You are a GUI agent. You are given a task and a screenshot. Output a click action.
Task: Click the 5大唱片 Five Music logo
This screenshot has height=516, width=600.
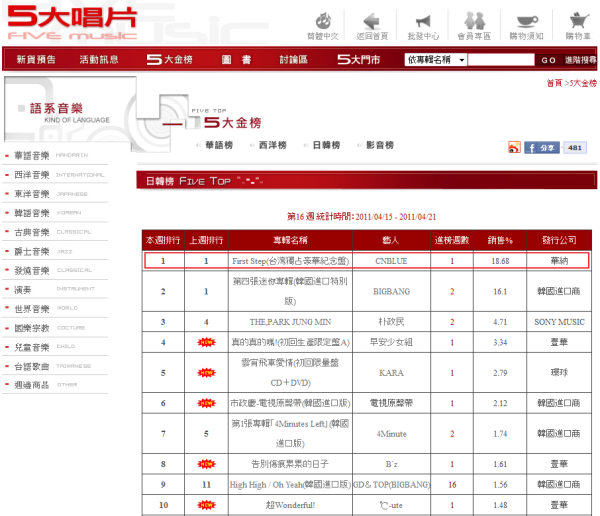(72, 24)
